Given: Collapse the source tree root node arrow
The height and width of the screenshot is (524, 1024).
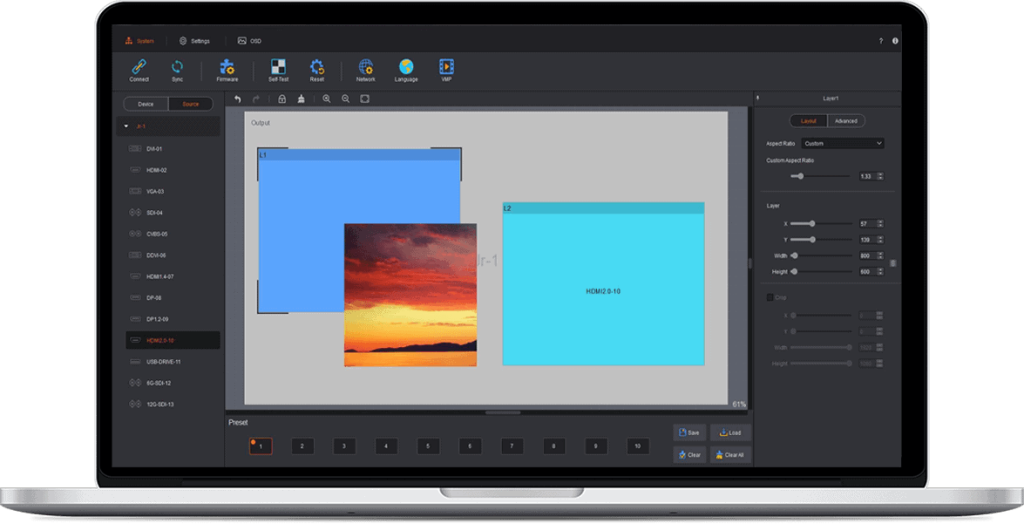Looking at the screenshot, I should tap(126, 127).
